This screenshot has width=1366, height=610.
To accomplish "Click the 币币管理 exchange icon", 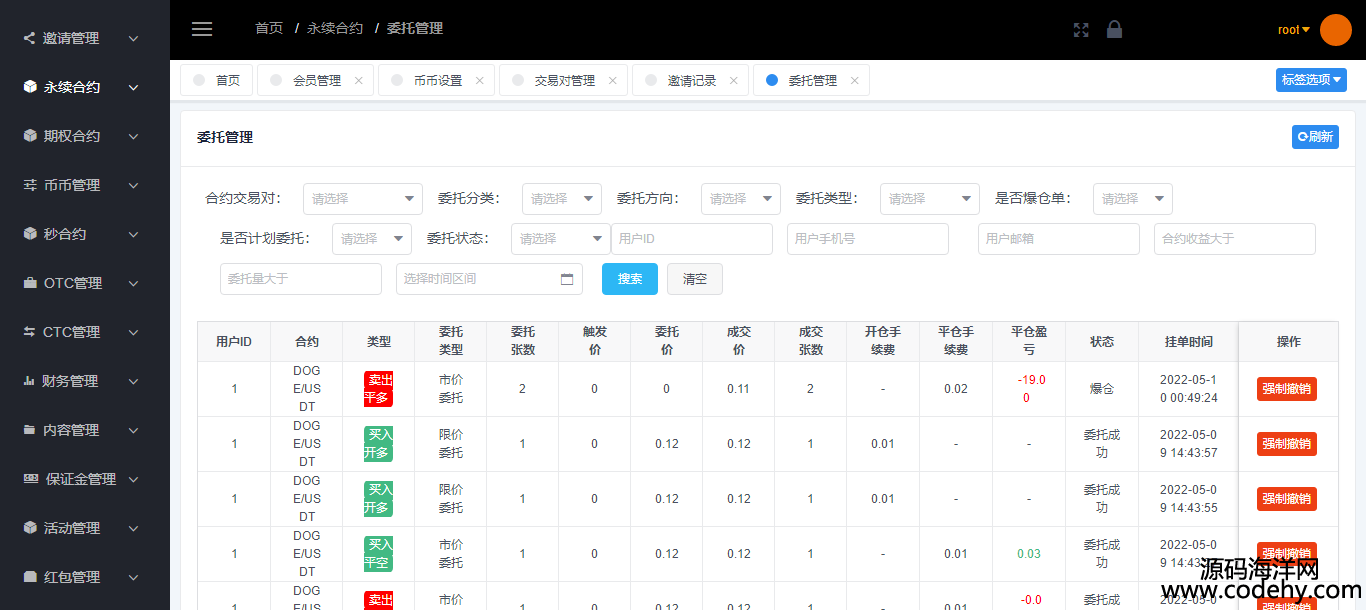I will 30,185.
